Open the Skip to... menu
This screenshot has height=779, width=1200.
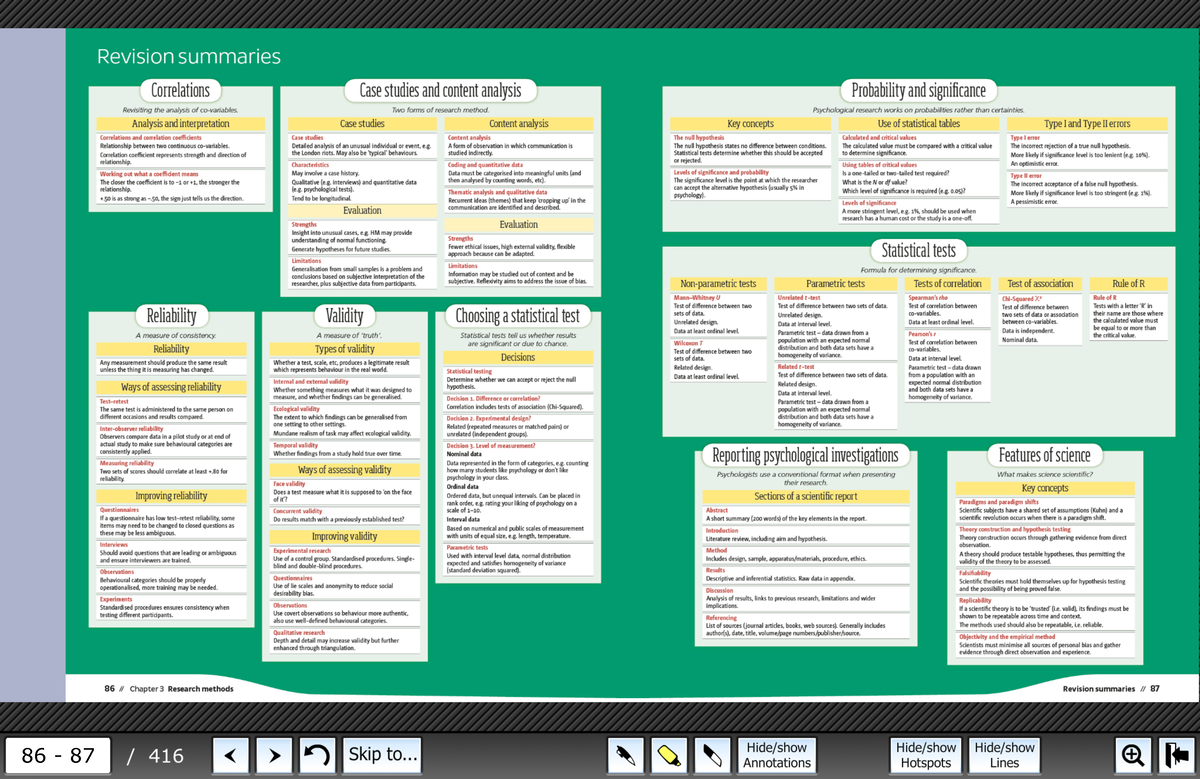(x=382, y=754)
